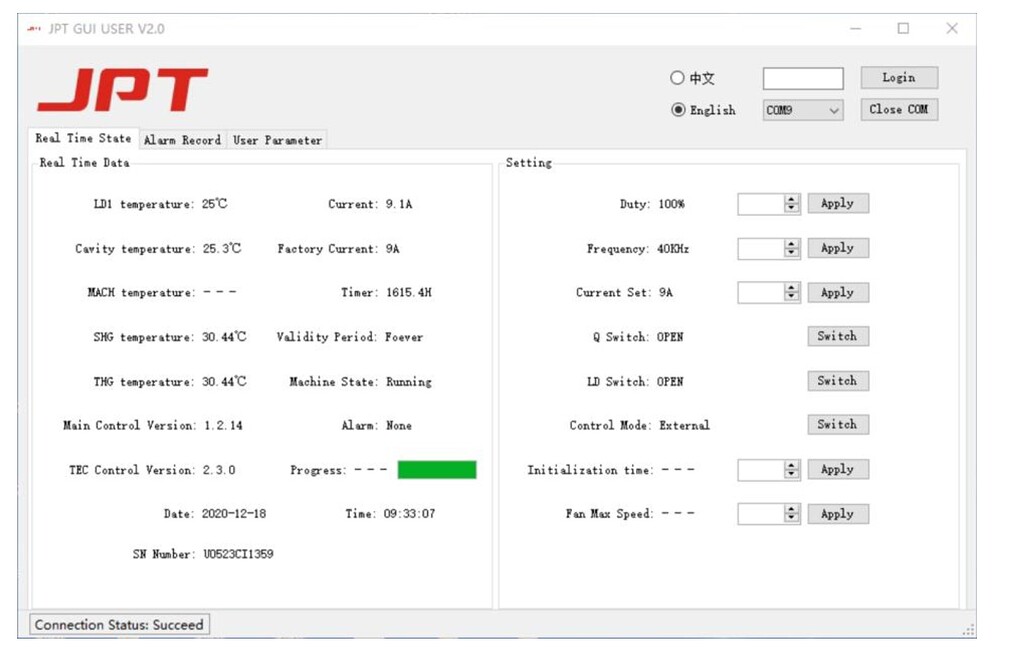Screen dimensions: 1023x662
Task: Open the COM9 port dropdown
Action: [802, 110]
